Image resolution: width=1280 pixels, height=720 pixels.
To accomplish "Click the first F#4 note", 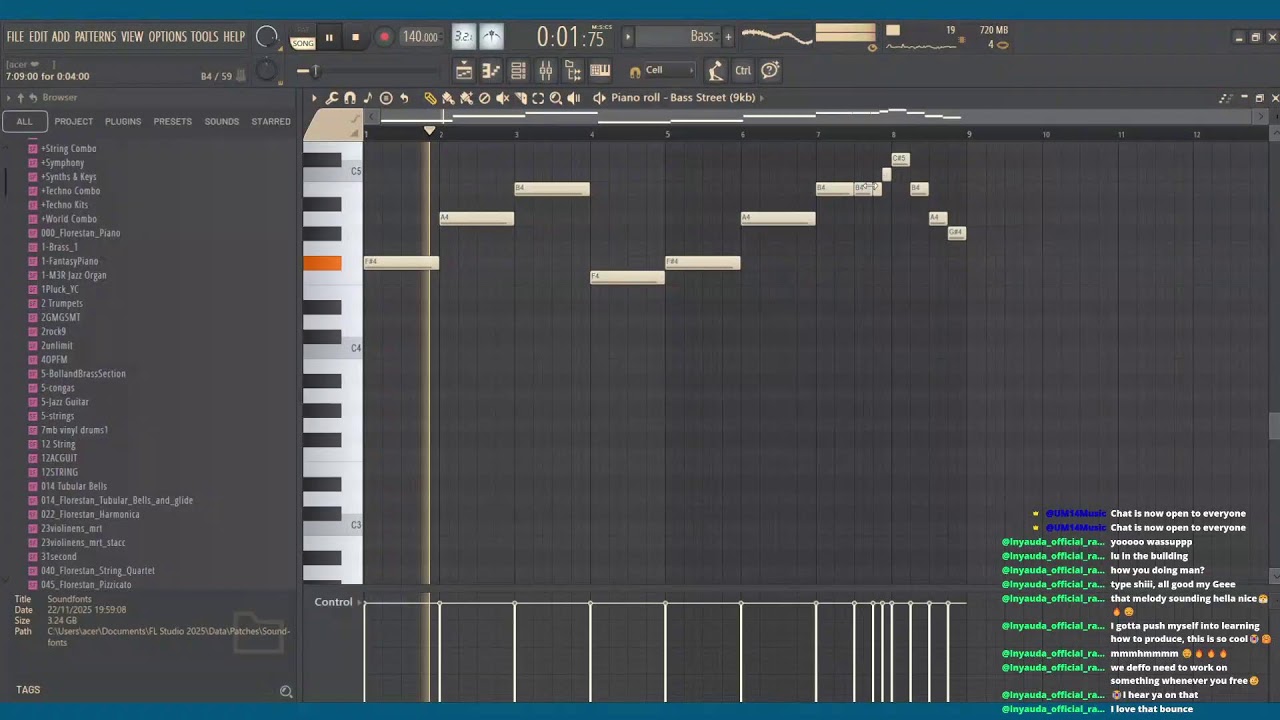I will 401,263.
